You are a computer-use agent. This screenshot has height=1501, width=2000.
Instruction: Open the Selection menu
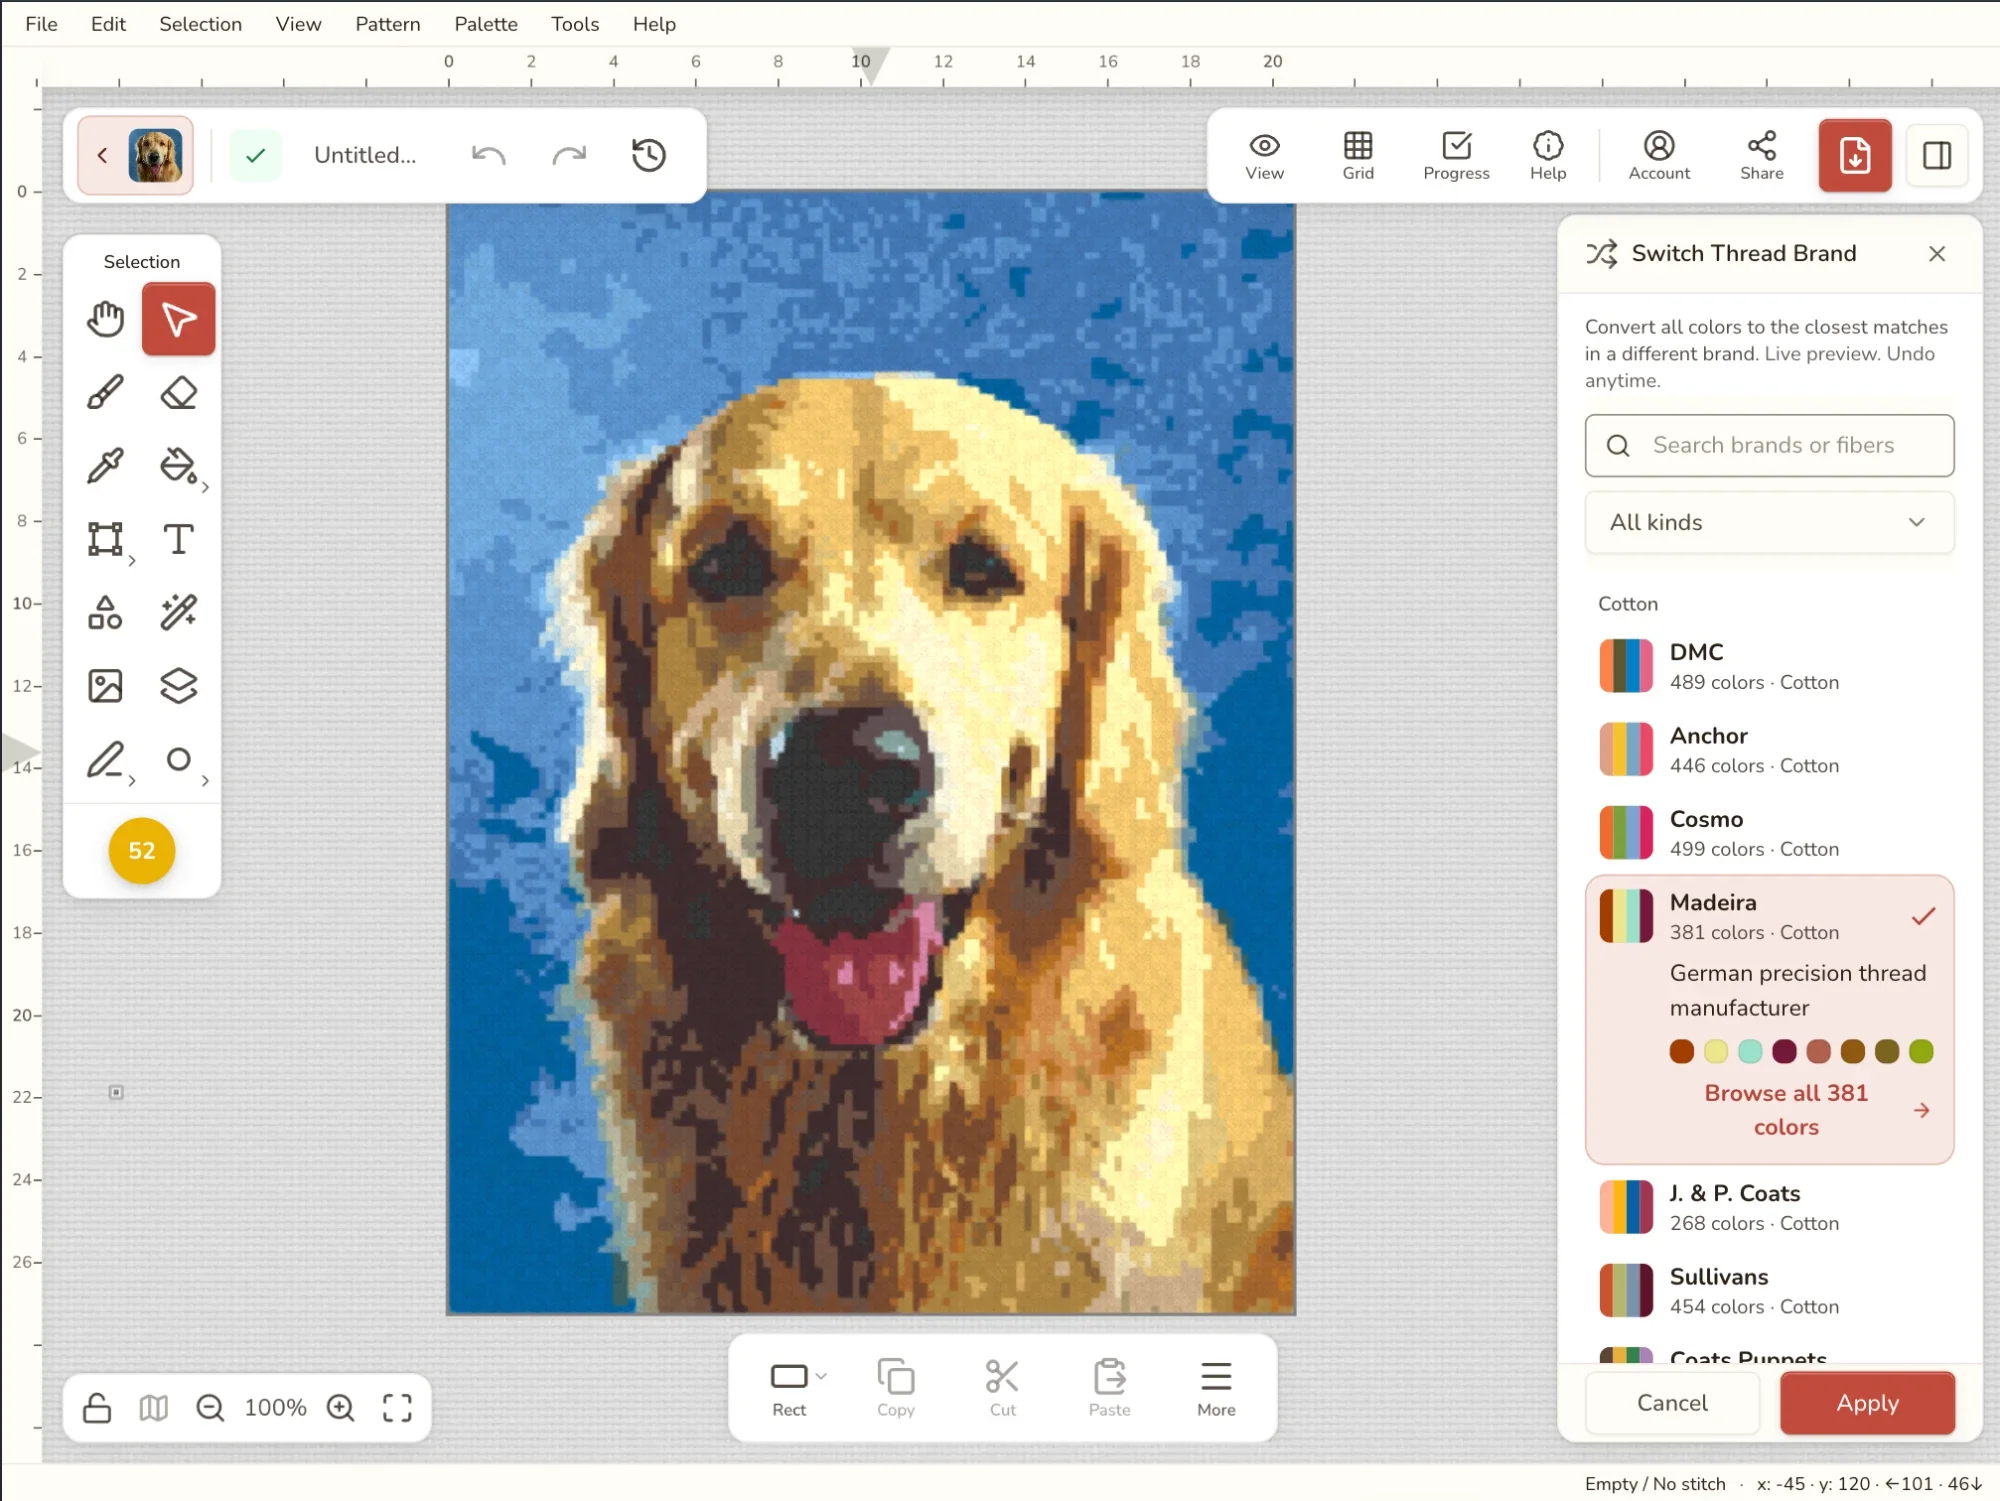tap(200, 24)
